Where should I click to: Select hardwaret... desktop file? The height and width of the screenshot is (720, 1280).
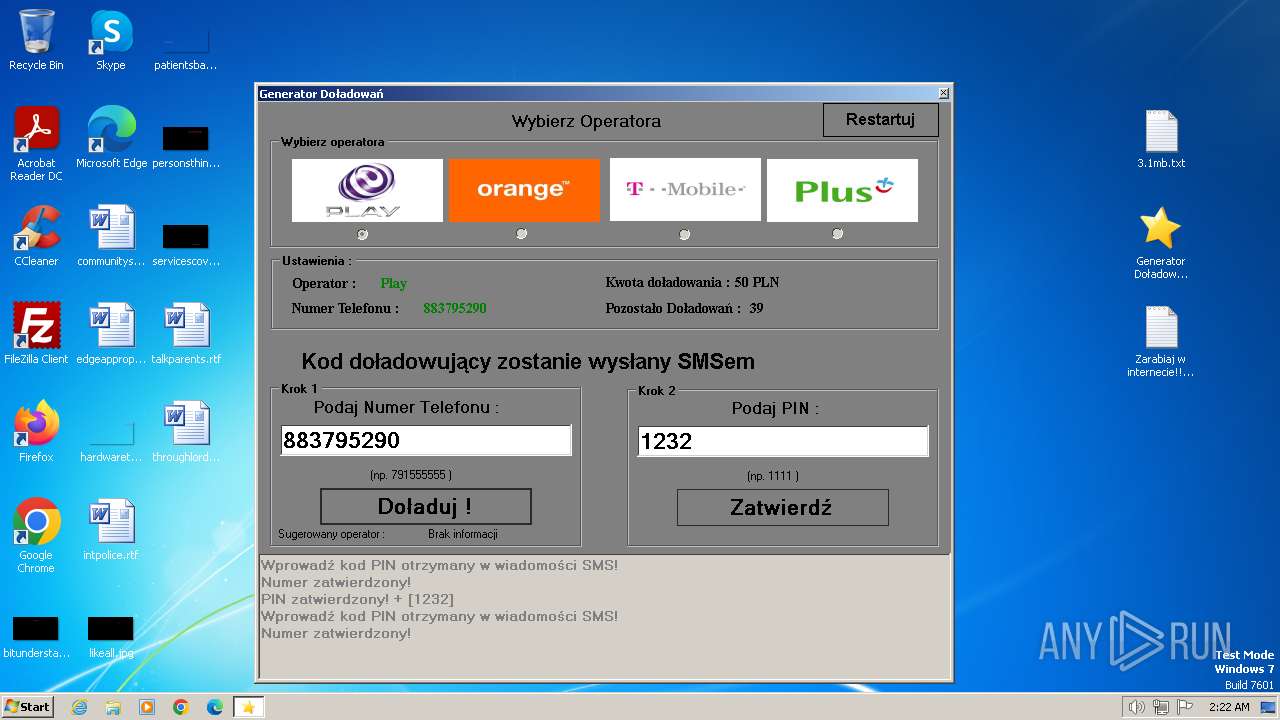(x=111, y=441)
